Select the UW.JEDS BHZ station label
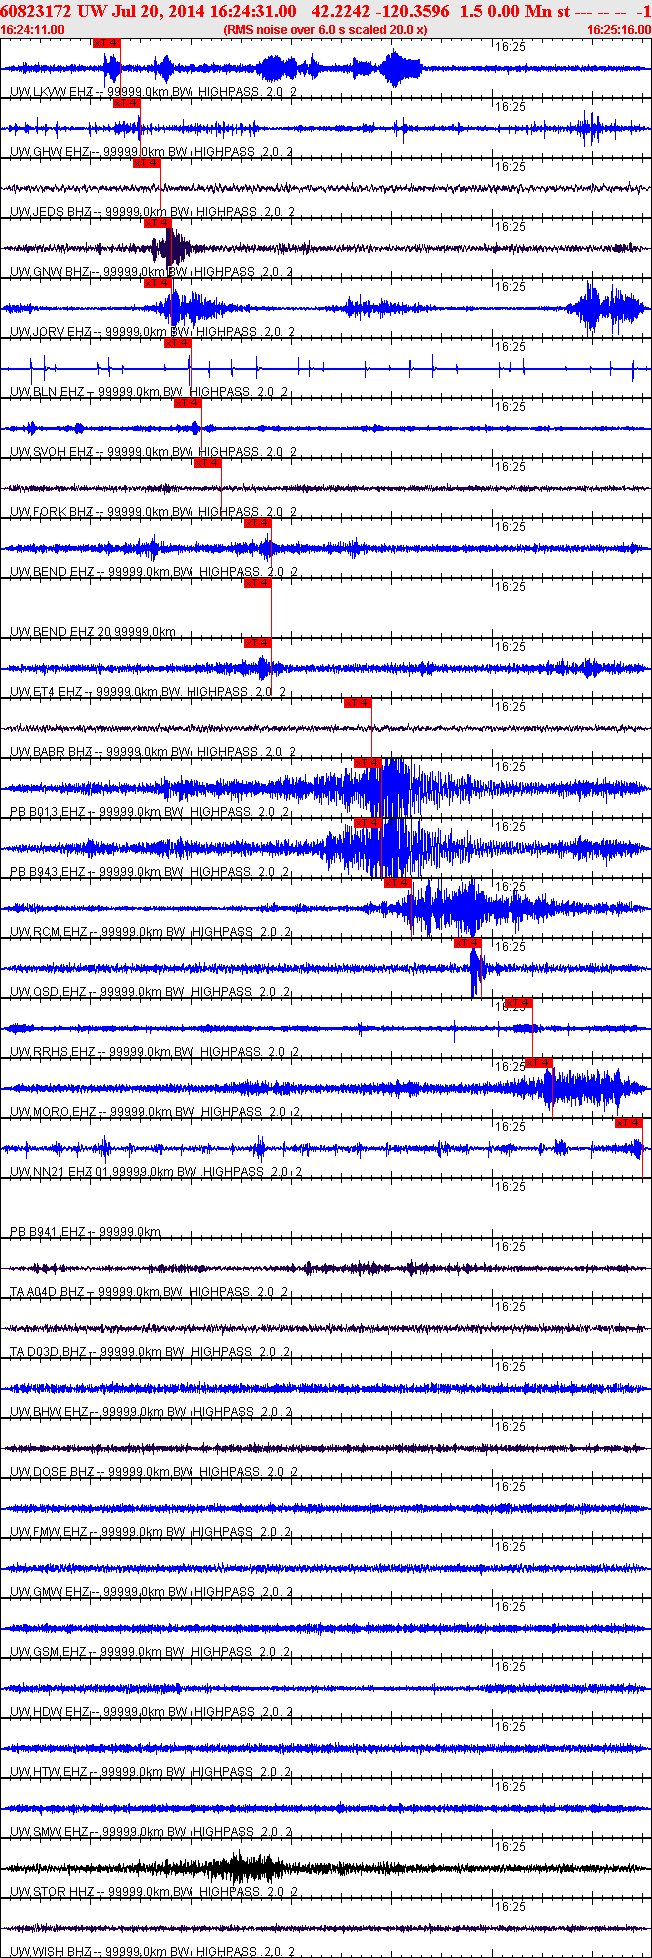The height and width of the screenshot is (1958, 652). (154, 212)
